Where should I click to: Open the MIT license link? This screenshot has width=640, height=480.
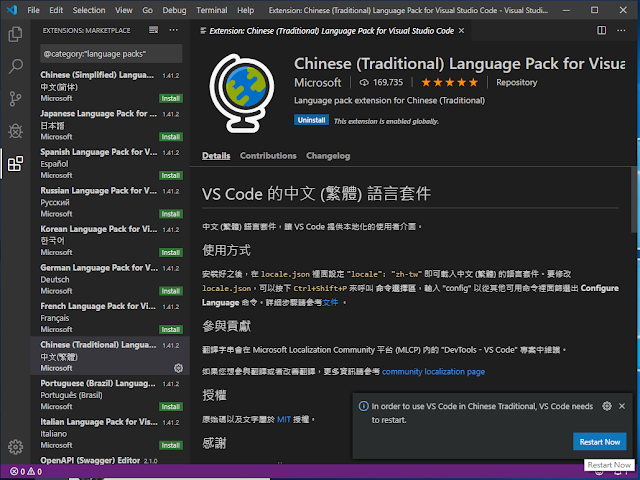point(284,419)
